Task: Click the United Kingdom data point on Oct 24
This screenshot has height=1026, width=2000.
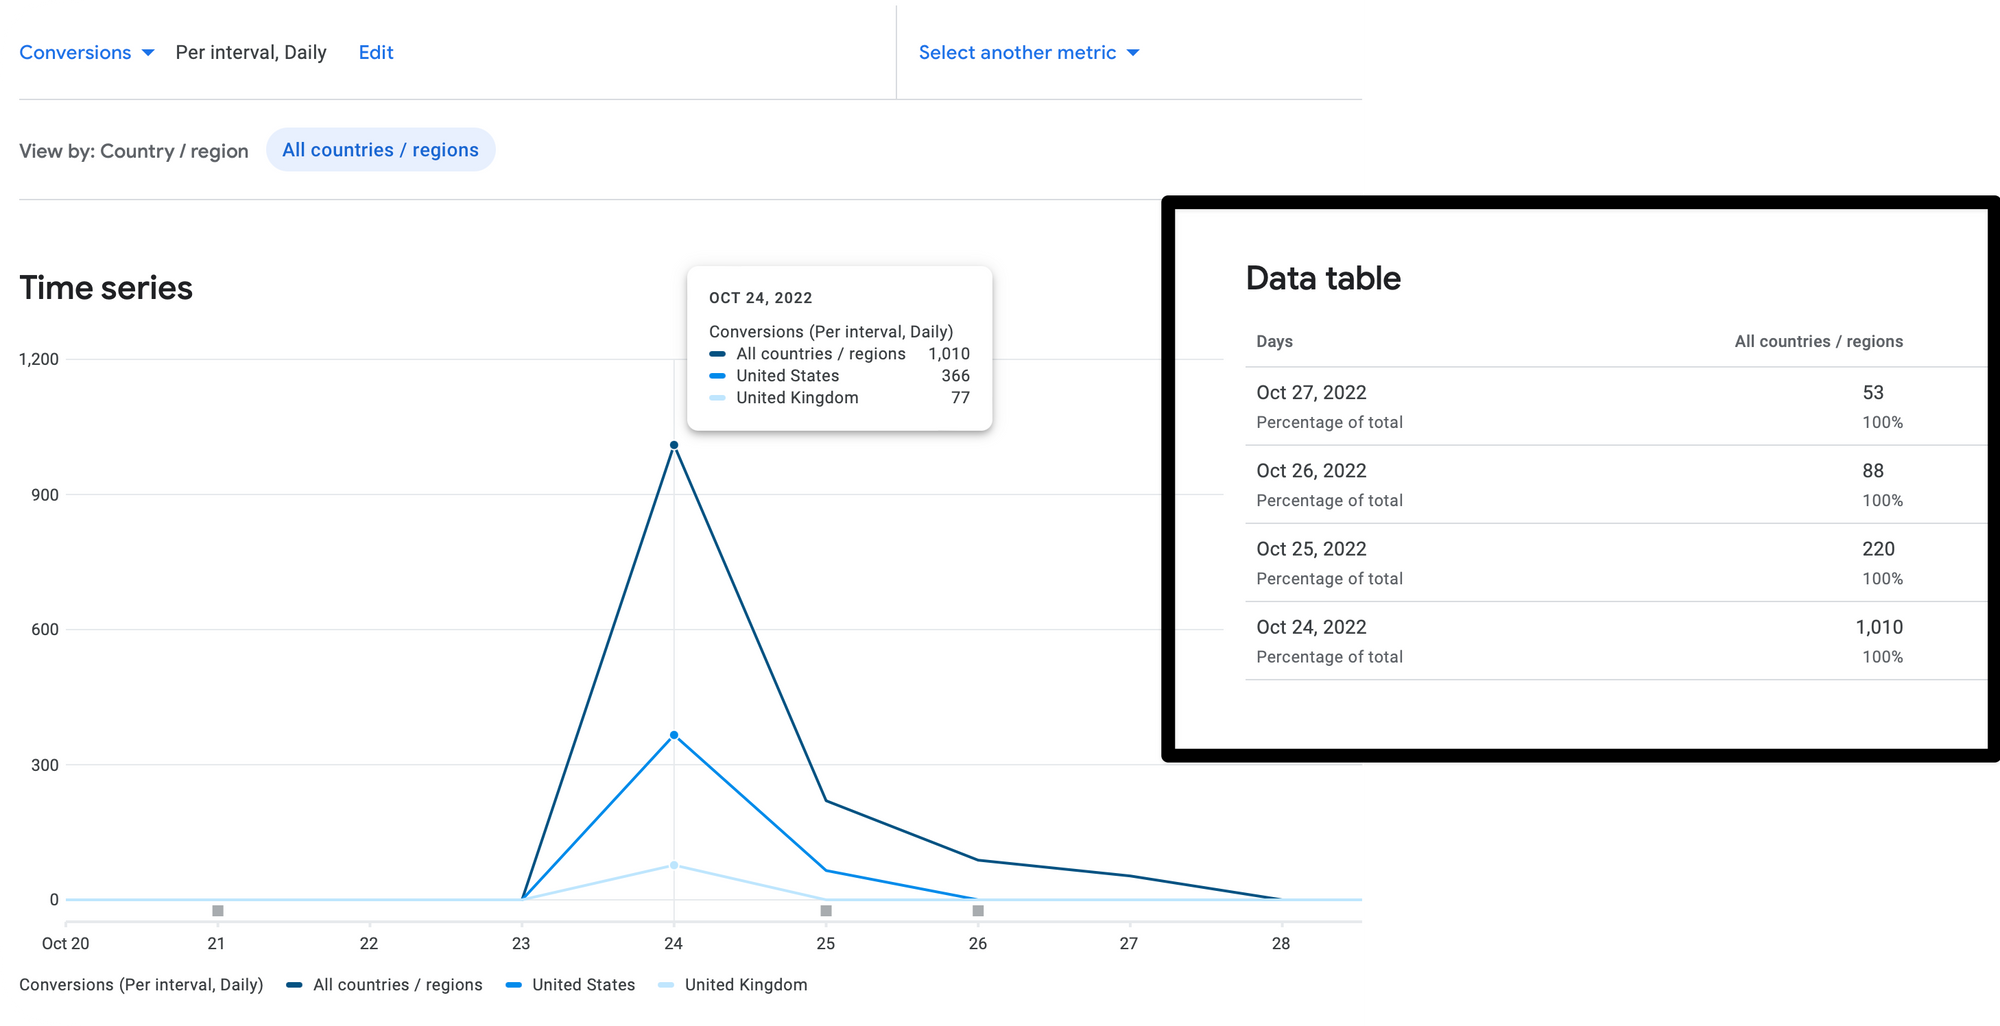Action: pyautogui.click(x=674, y=865)
